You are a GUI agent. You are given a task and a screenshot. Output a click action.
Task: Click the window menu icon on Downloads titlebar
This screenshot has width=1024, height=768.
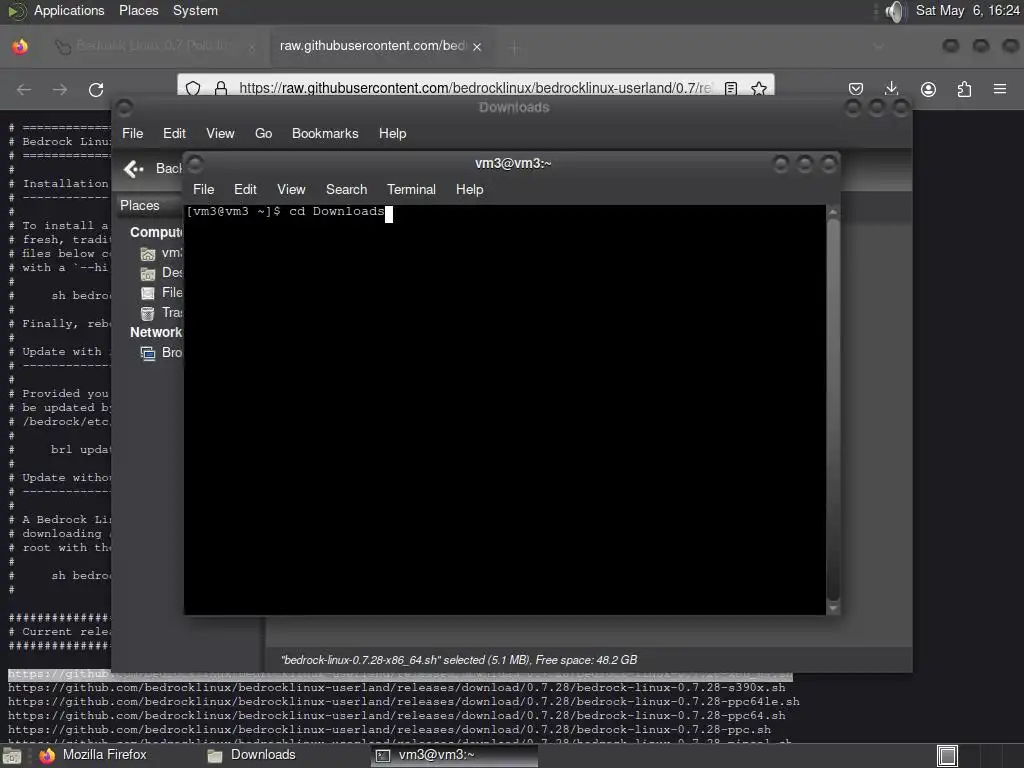[x=125, y=108]
